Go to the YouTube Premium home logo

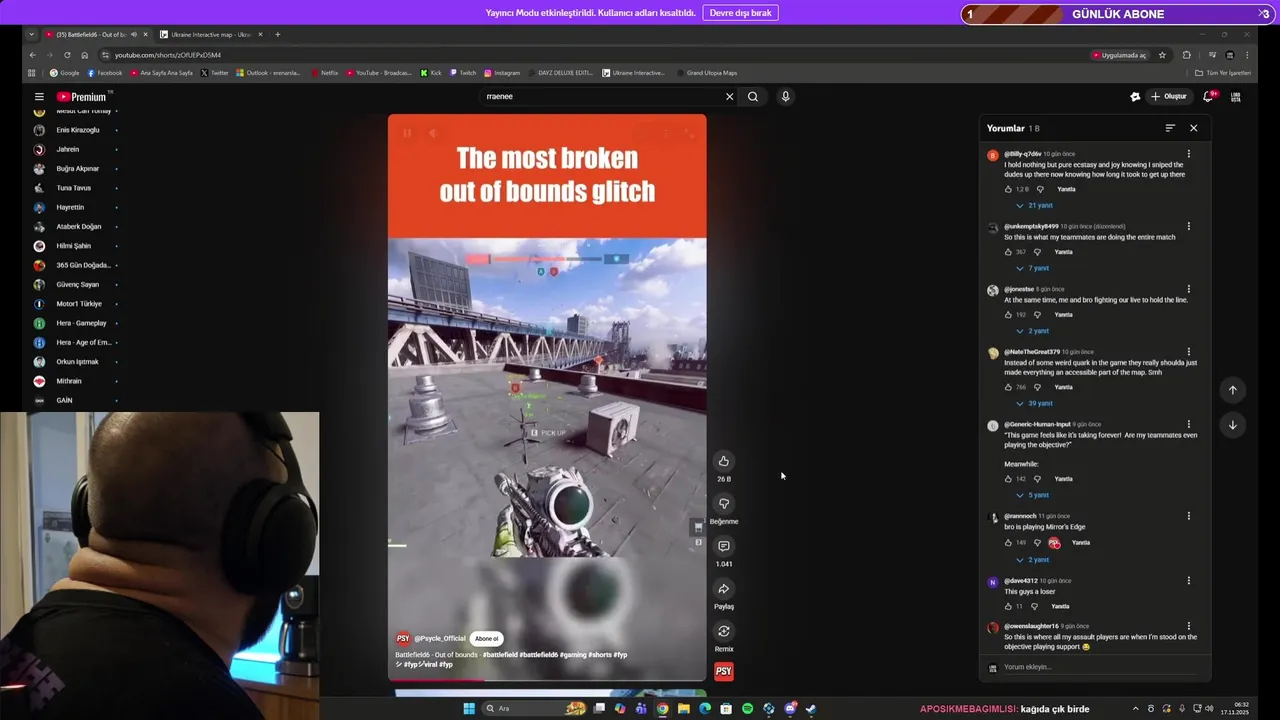point(84,97)
